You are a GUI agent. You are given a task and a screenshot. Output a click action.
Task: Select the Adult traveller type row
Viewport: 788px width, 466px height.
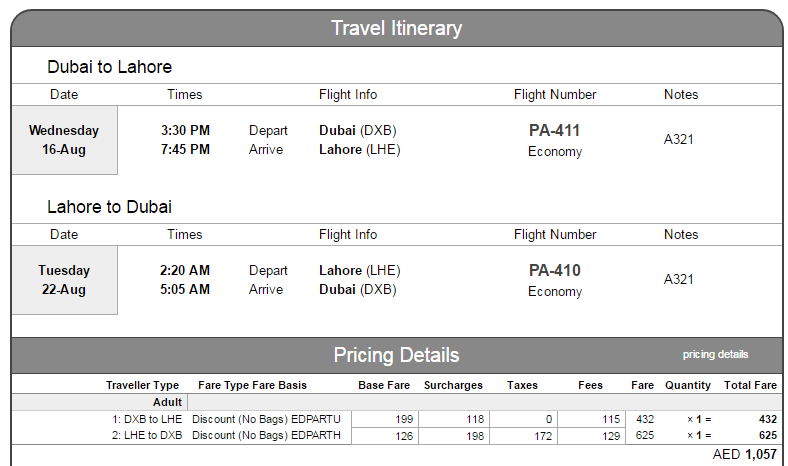397,402
